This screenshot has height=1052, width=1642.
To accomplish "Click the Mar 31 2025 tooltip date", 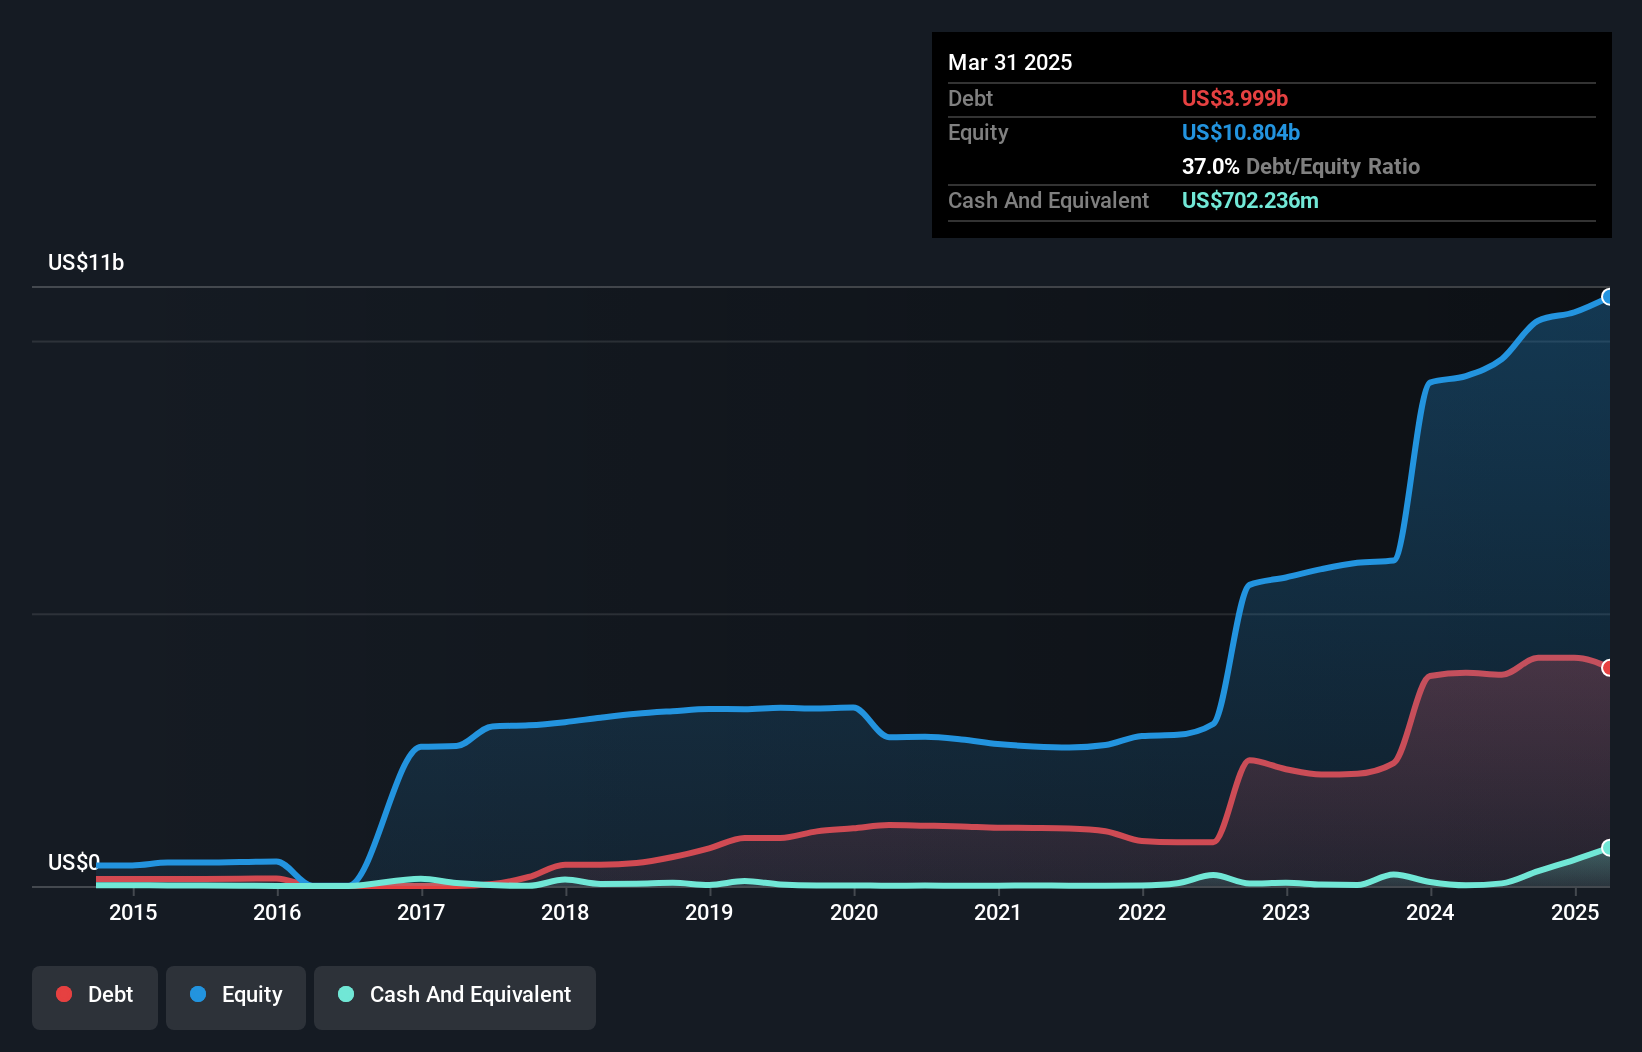I will [1010, 62].
